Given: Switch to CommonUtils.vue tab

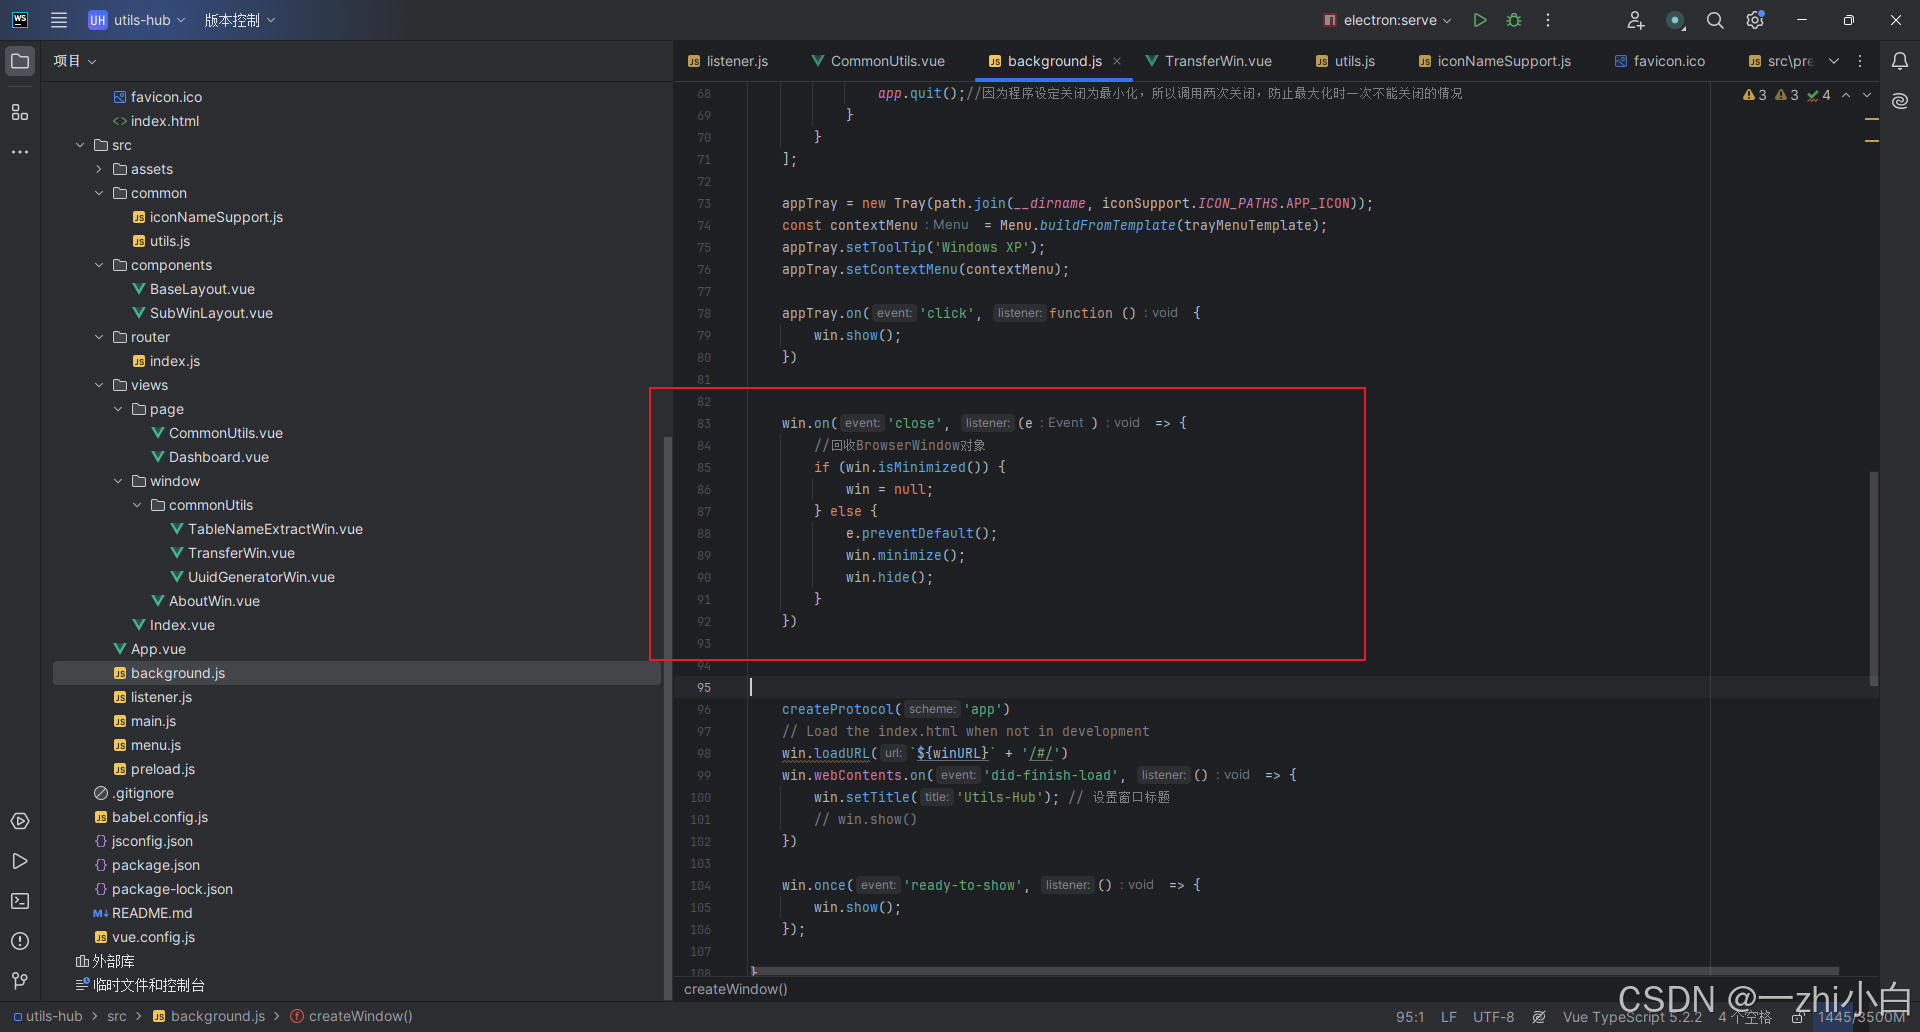Looking at the screenshot, I should 878,61.
